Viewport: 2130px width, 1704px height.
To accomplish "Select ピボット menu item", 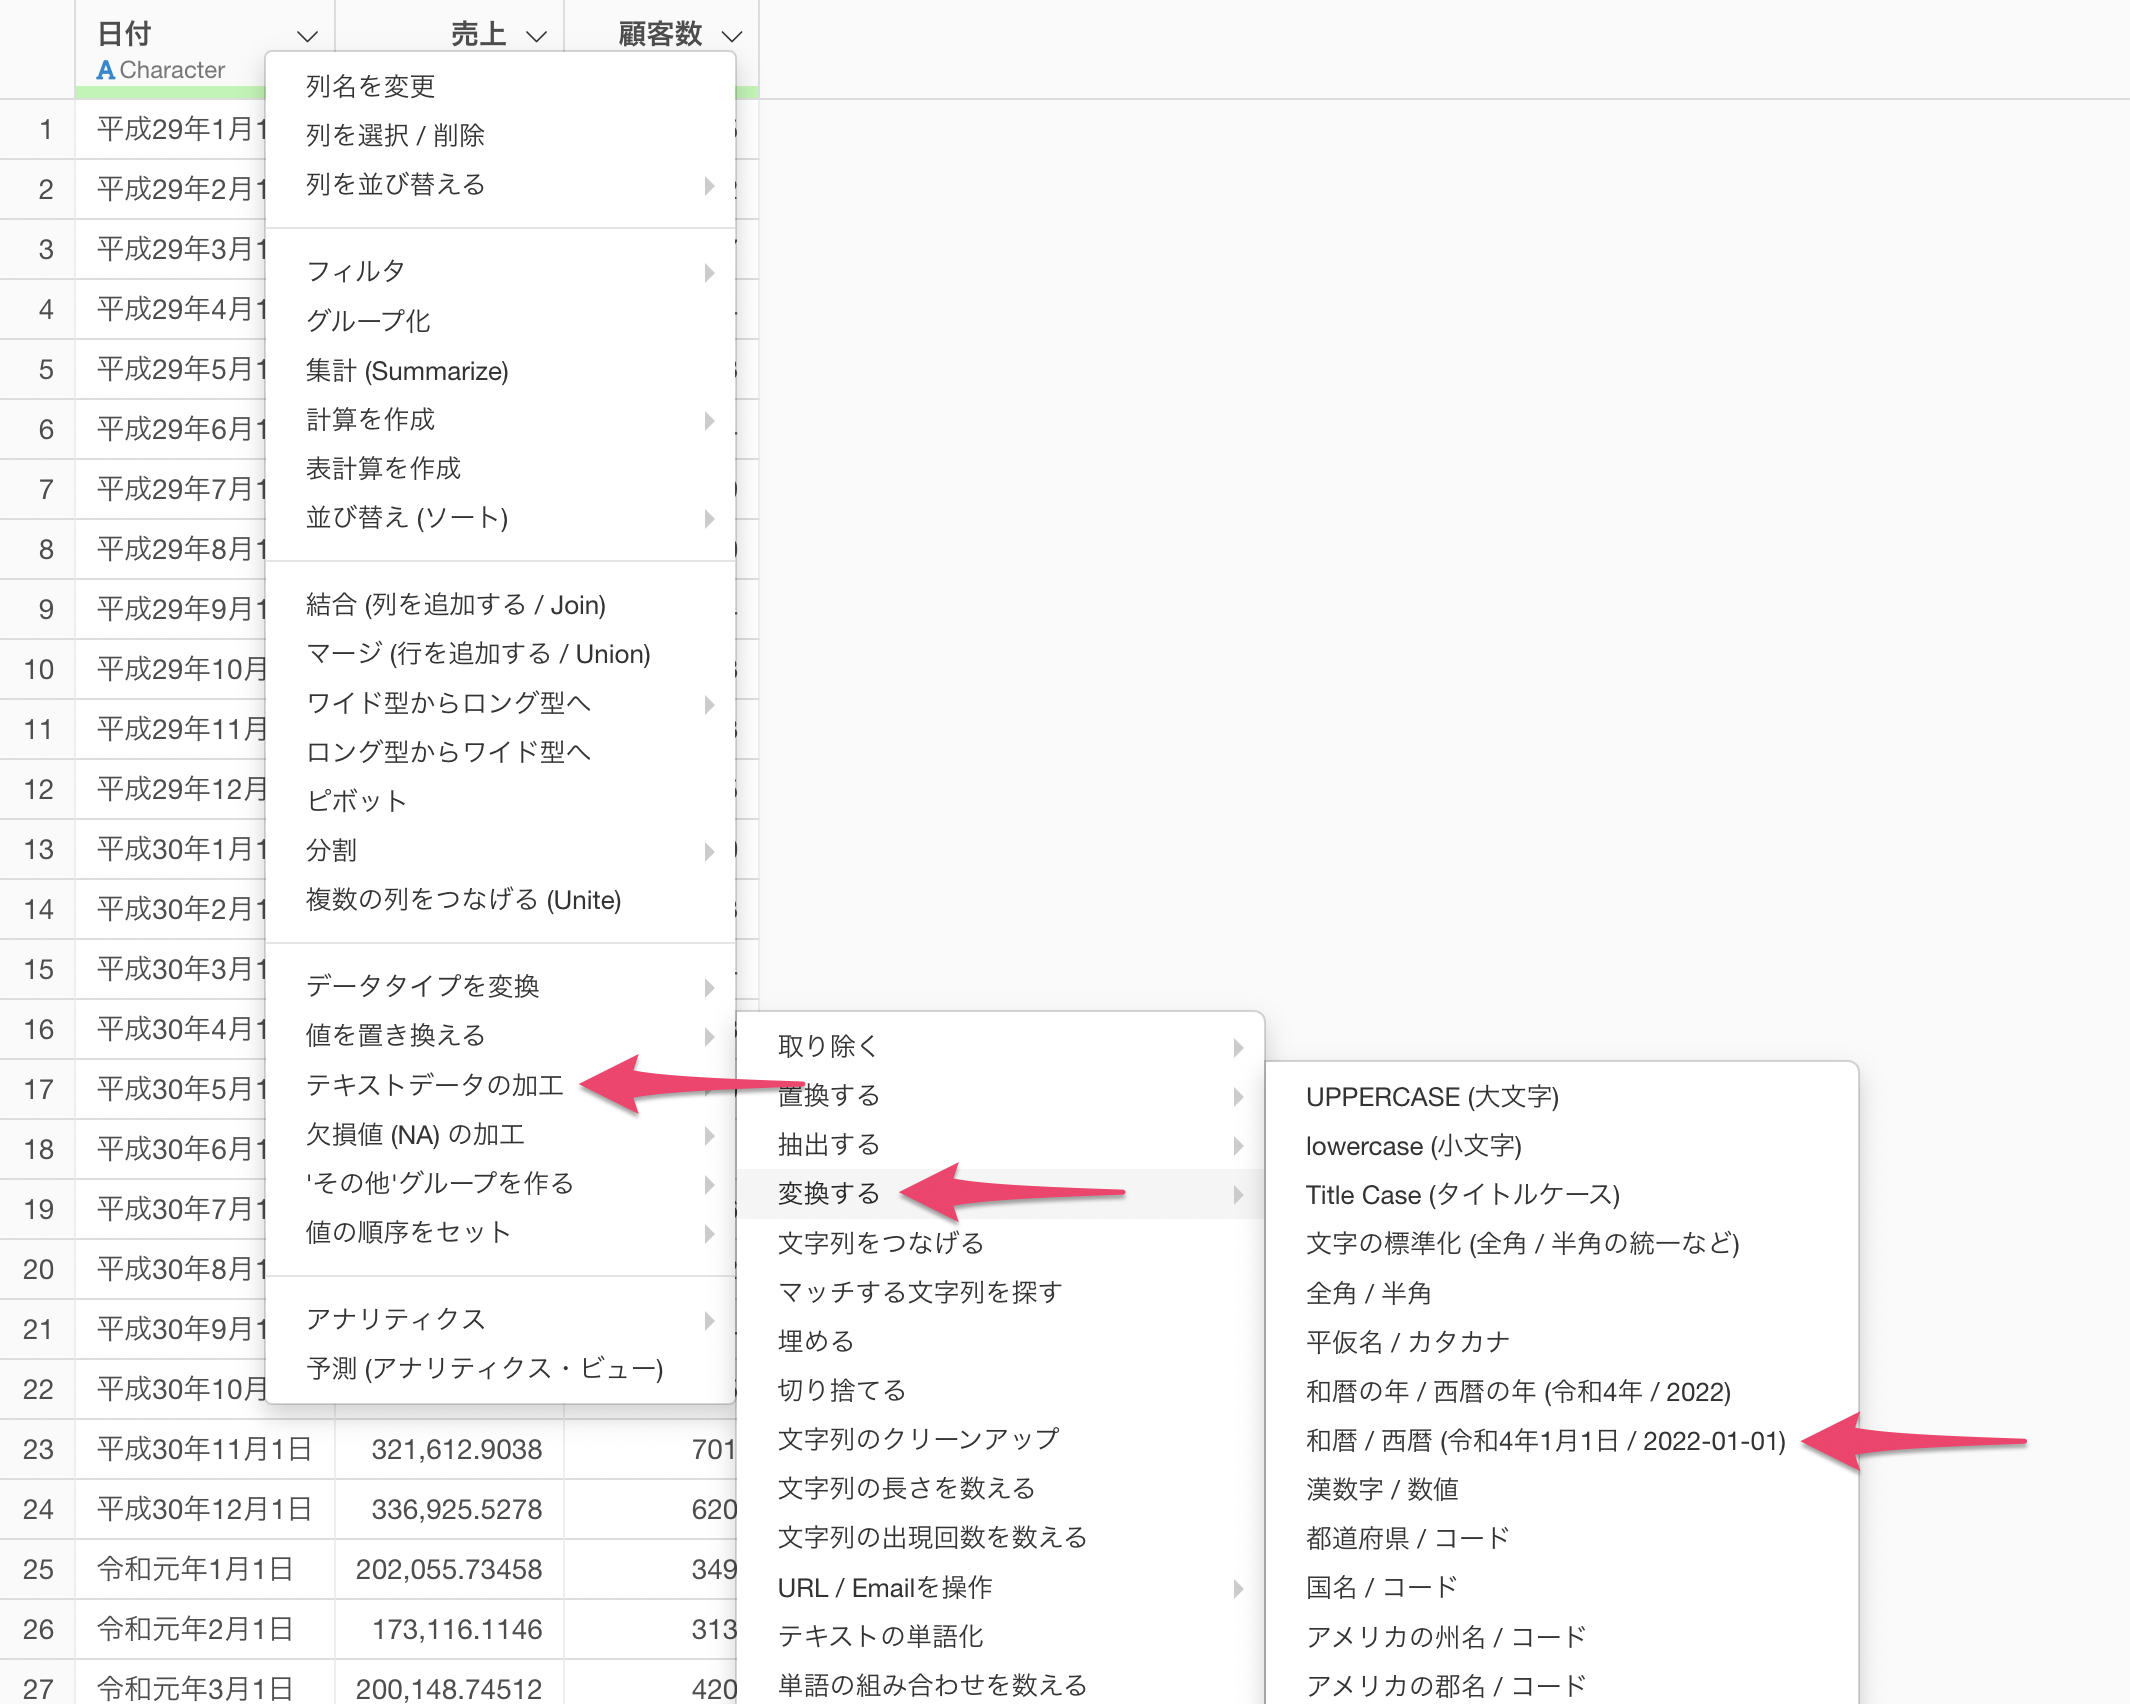I will (x=500, y=800).
